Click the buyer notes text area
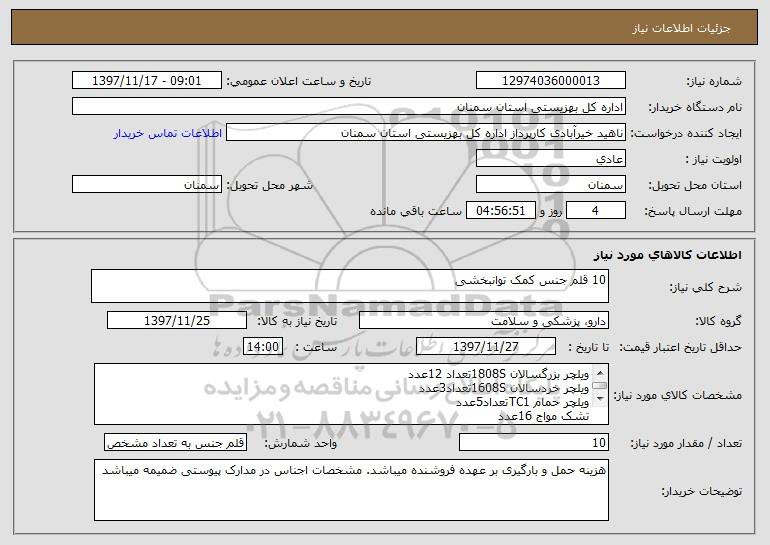 [351, 490]
